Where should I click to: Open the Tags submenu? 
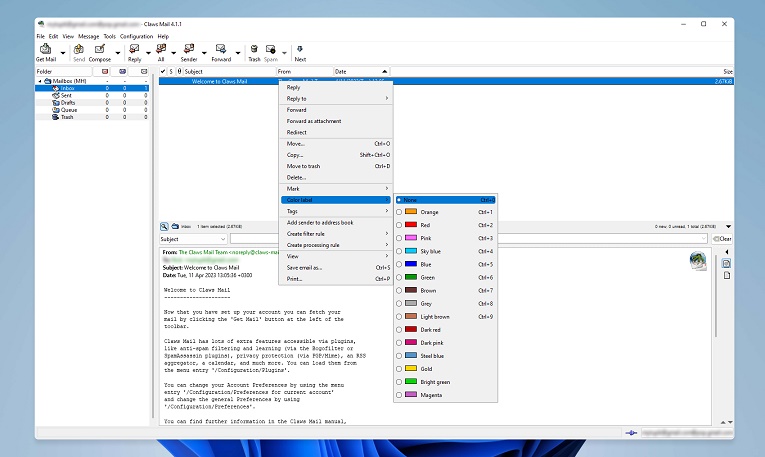[336, 211]
